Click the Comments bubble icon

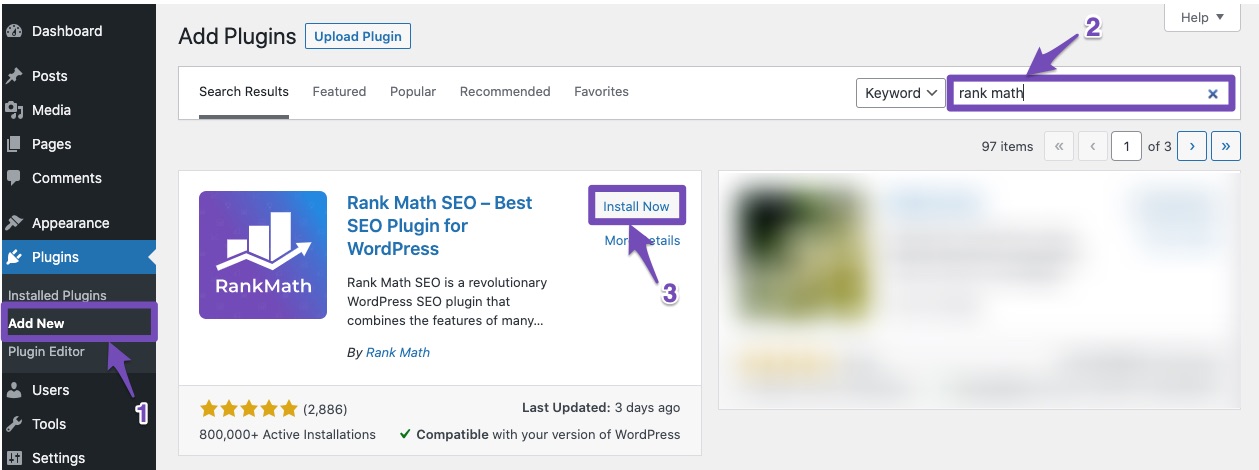click(14, 178)
